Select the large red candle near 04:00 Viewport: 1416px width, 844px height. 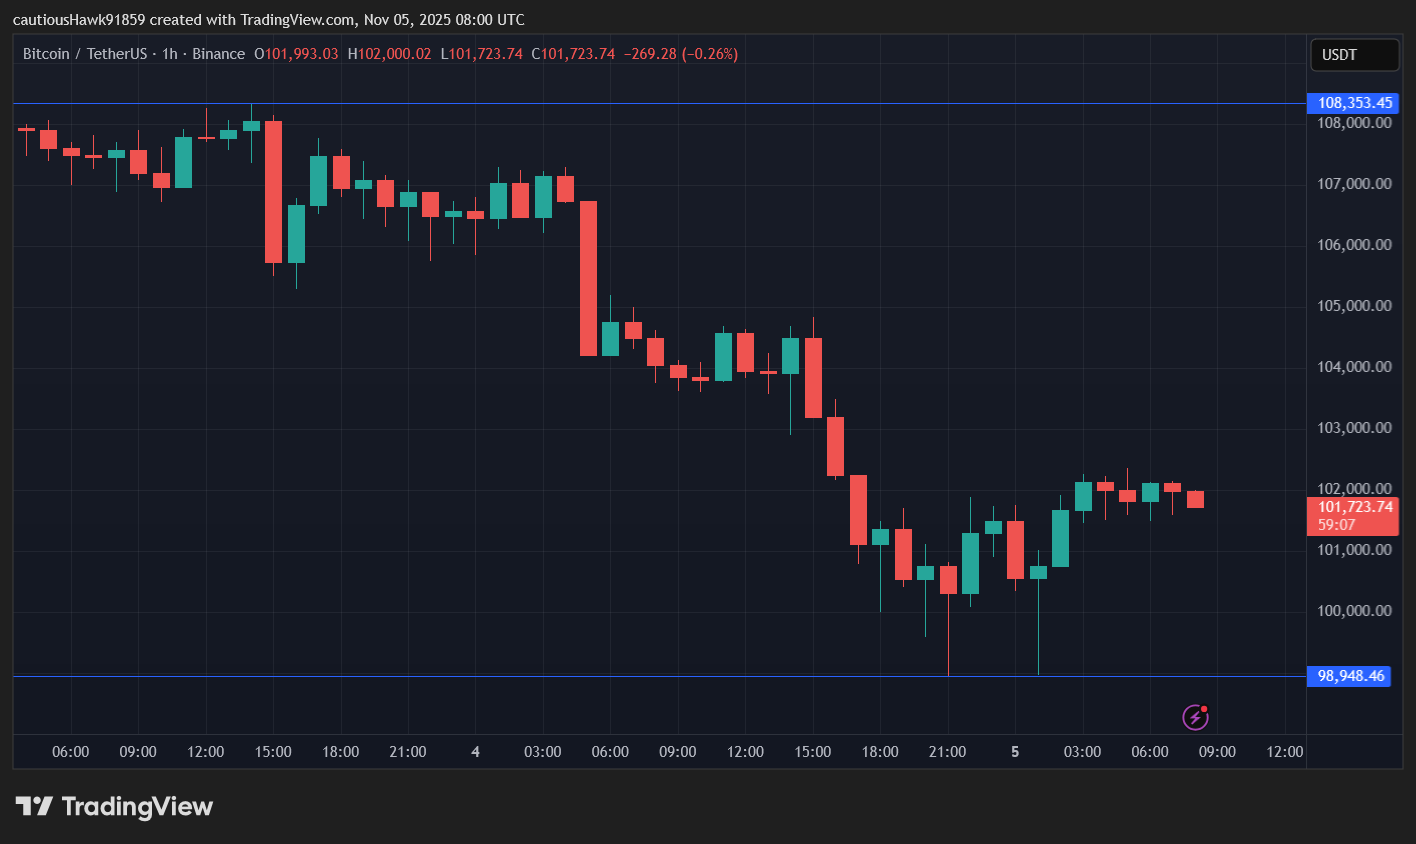point(588,280)
